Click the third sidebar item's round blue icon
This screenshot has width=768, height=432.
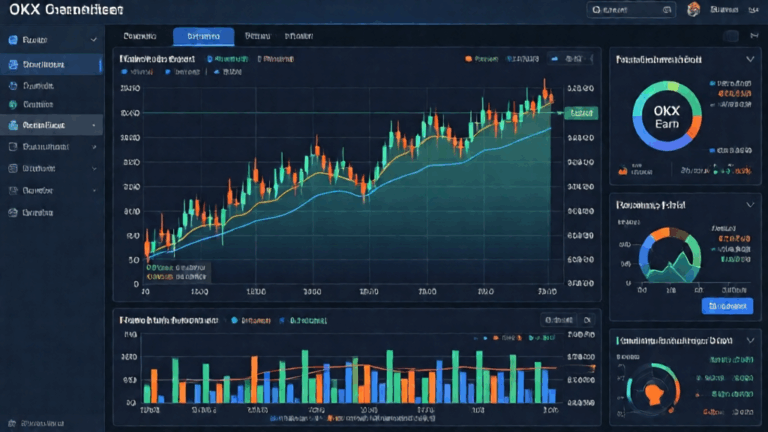tap(13, 86)
